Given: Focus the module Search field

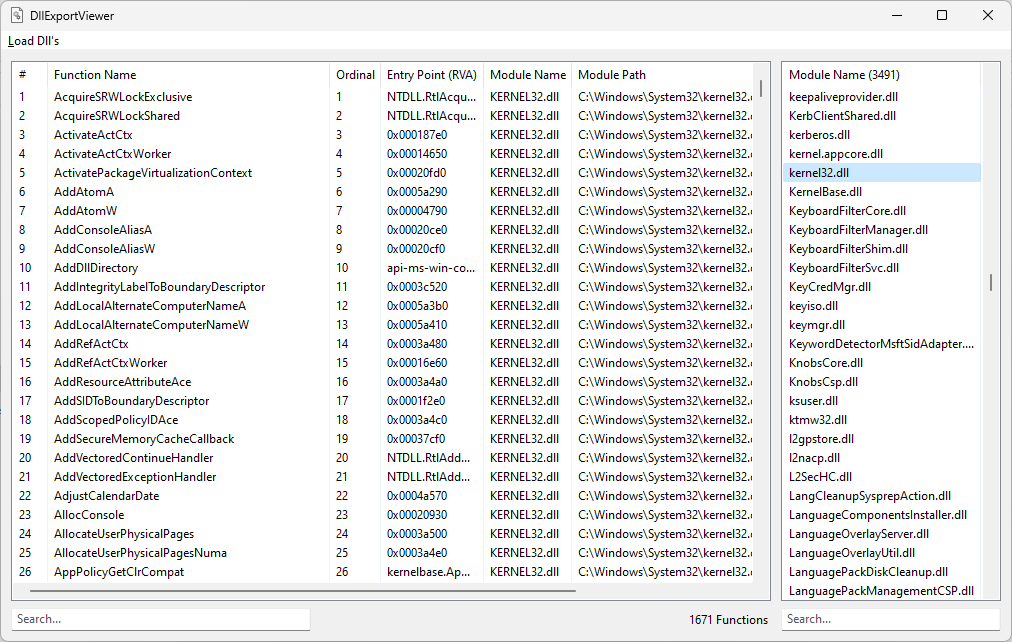Looking at the screenshot, I should 891,619.
